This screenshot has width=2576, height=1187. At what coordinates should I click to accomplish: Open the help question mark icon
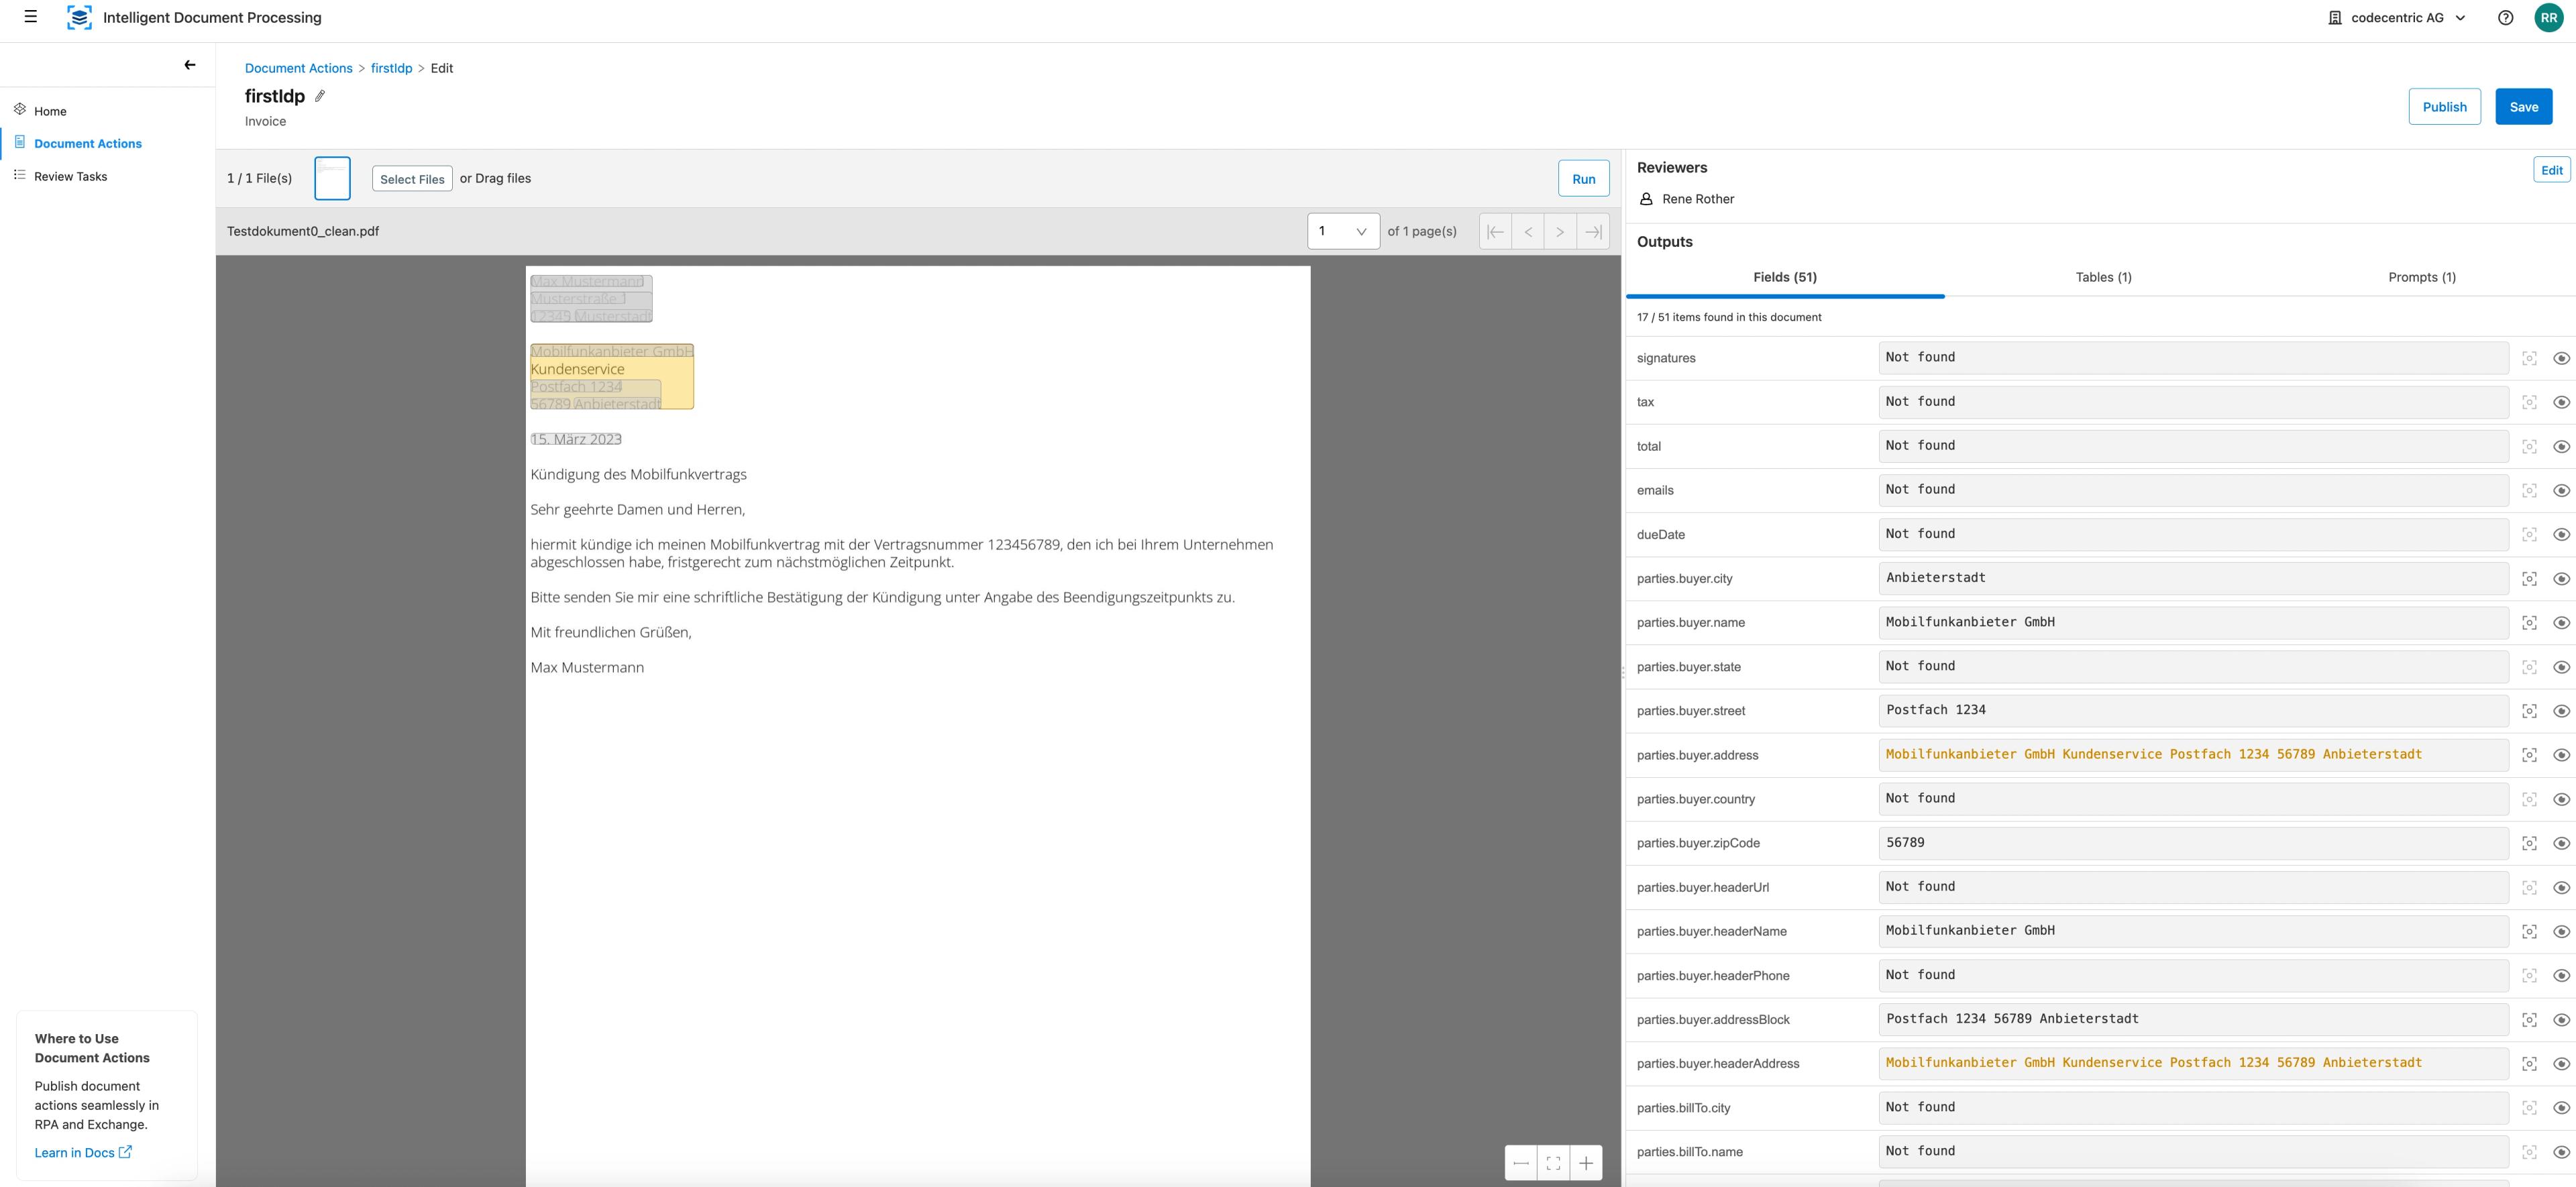point(2505,18)
